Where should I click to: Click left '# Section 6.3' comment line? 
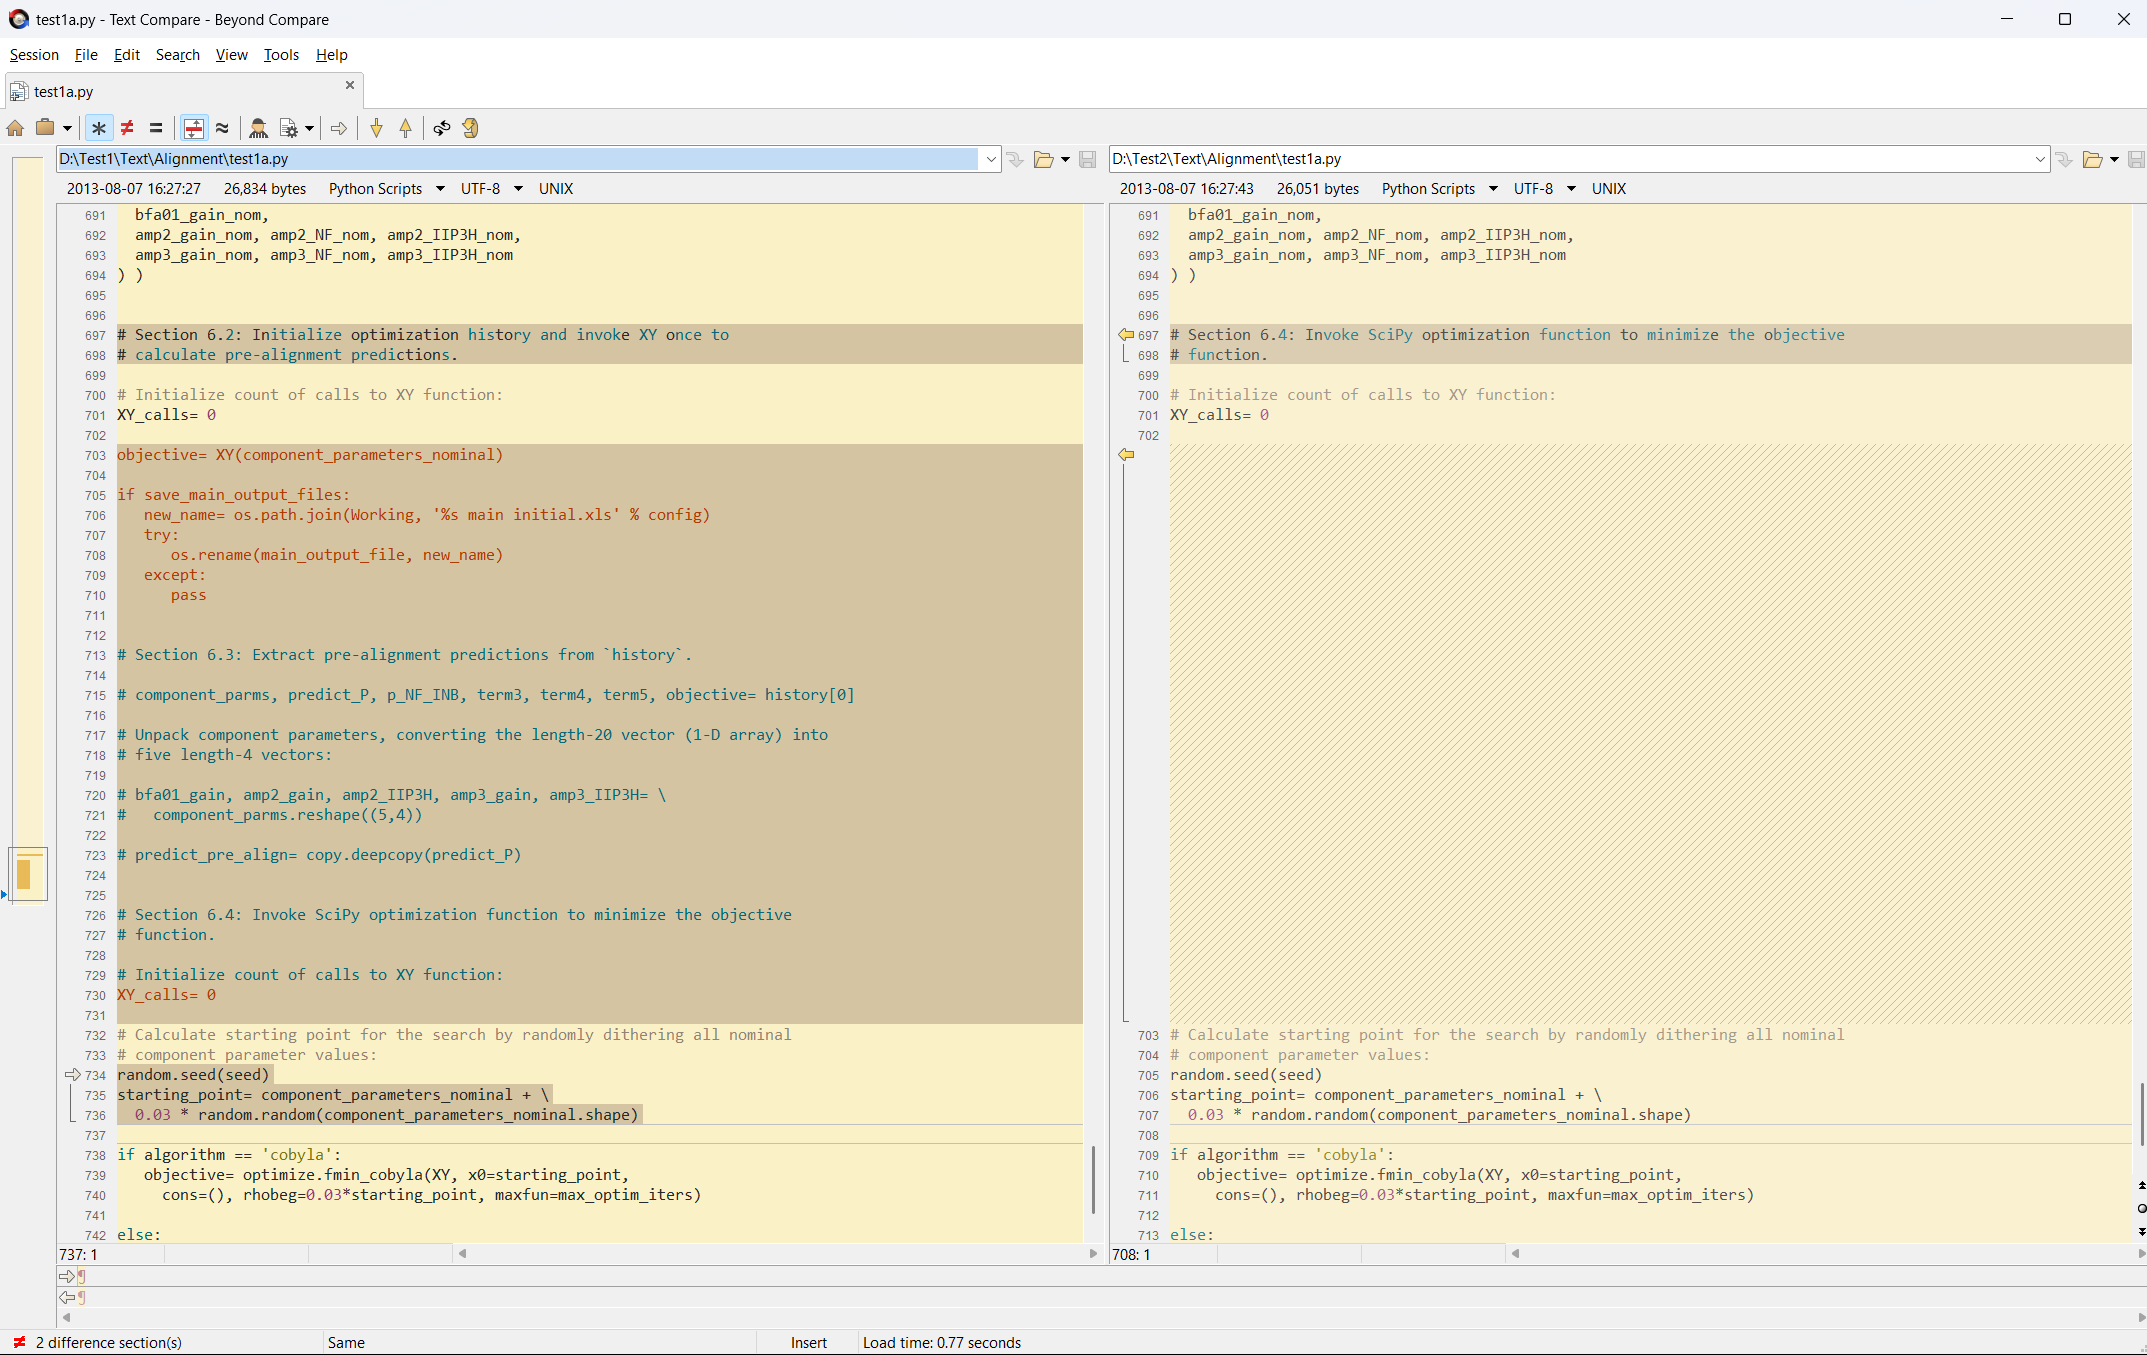pyautogui.click(x=404, y=655)
